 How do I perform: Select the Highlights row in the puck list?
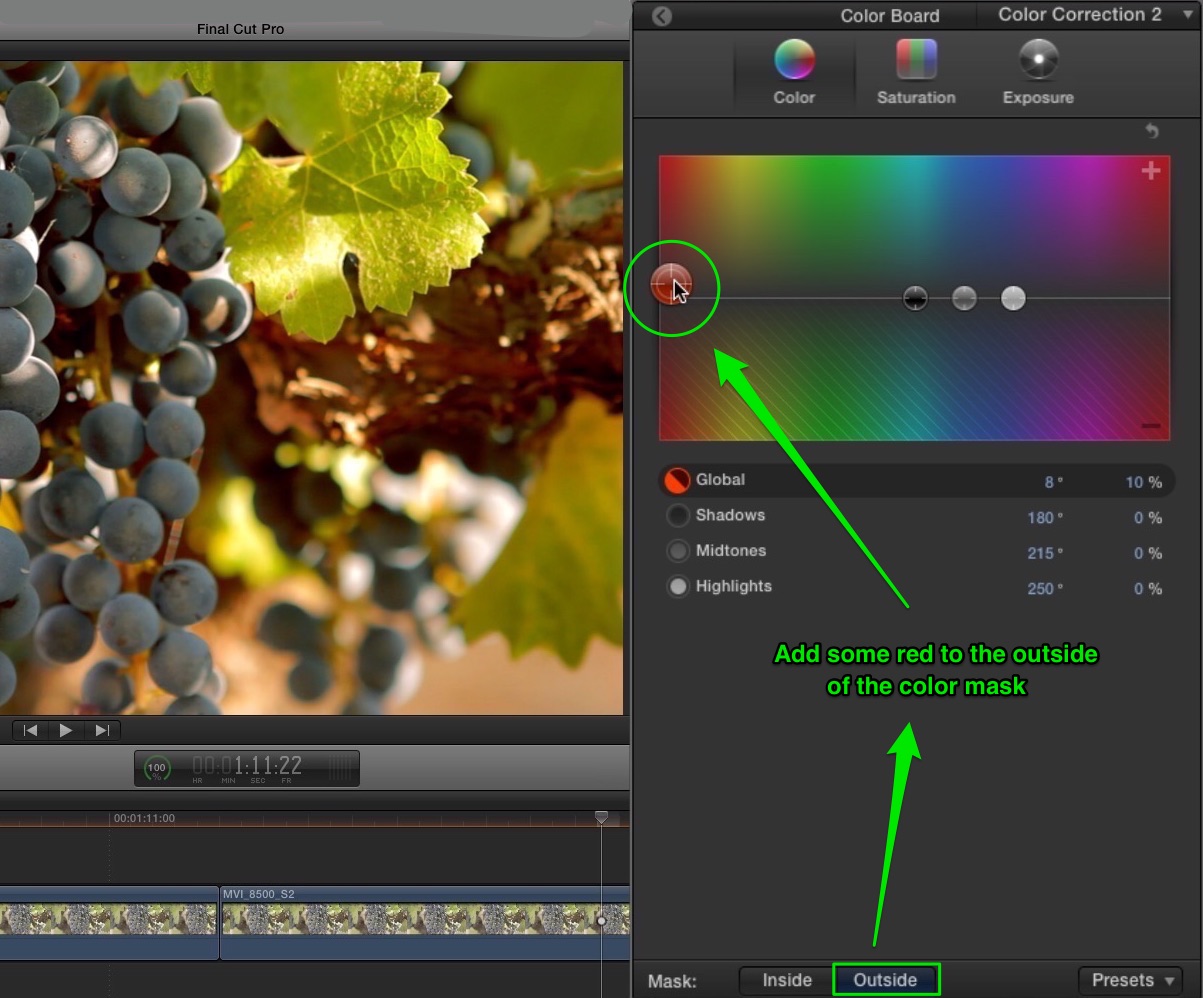coord(914,588)
